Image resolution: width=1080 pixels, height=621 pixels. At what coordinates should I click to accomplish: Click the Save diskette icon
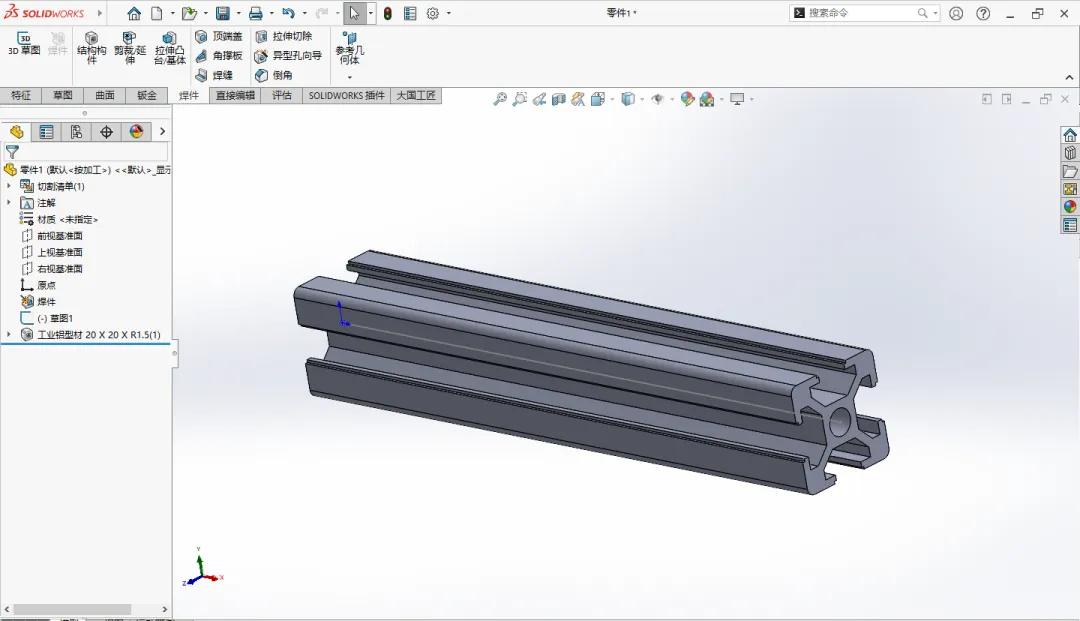point(222,13)
